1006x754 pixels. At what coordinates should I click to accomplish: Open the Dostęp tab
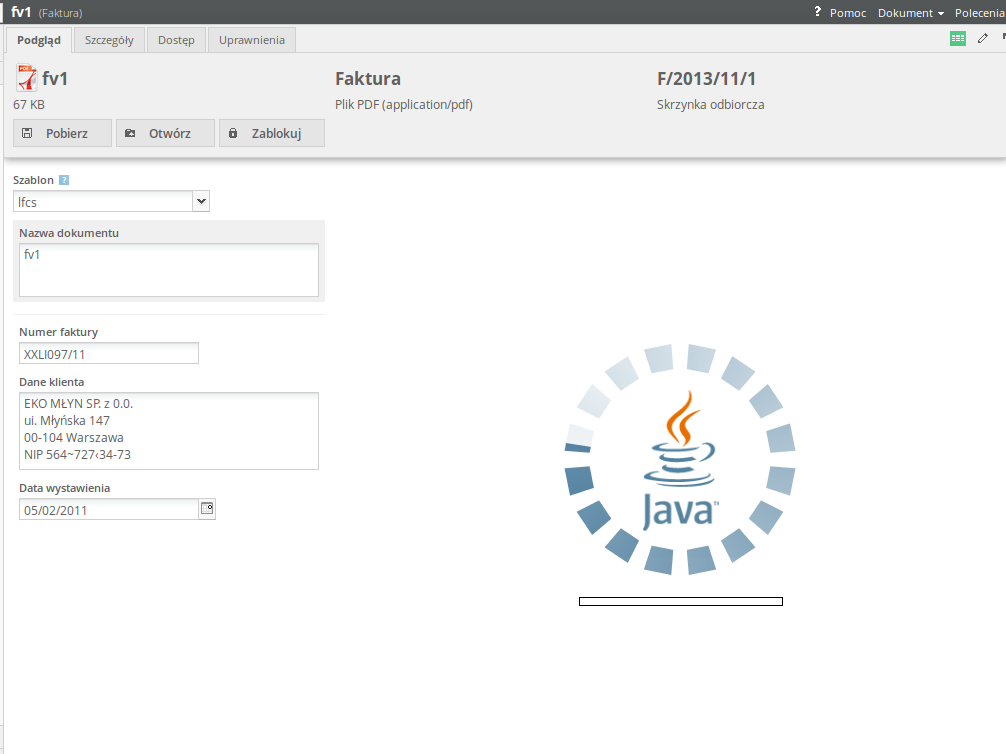(176, 40)
